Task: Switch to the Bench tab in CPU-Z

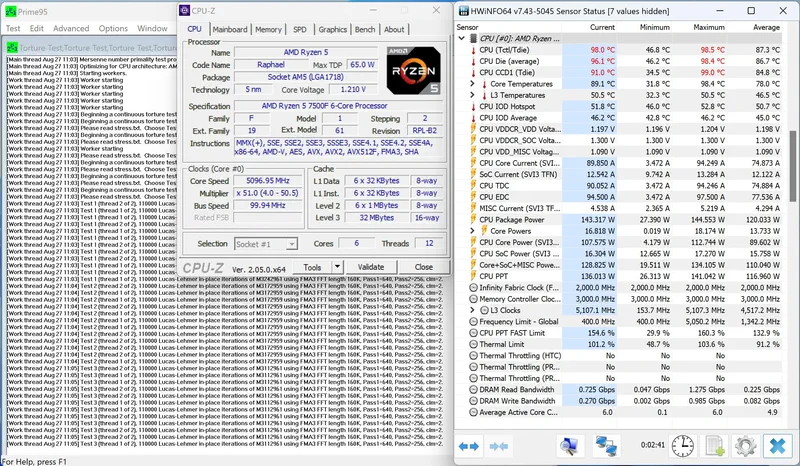Action: click(x=365, y=30)
